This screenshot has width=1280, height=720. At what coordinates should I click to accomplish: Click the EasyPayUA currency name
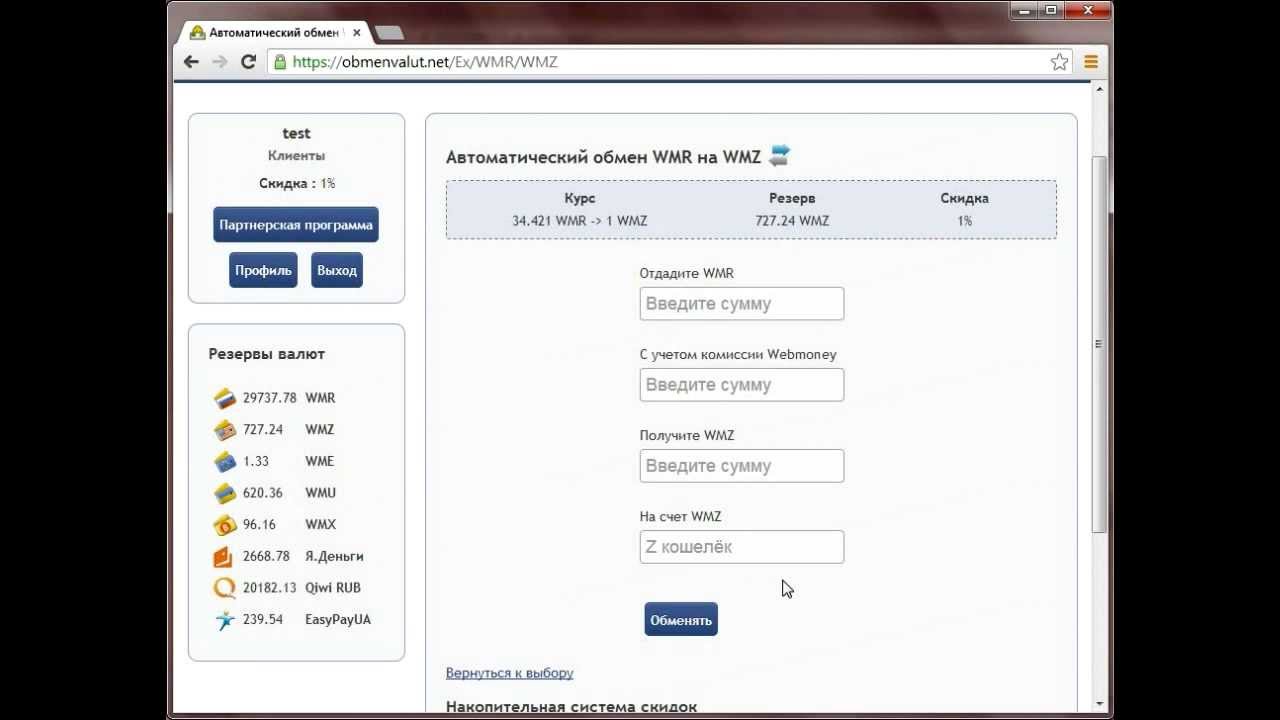click(x=338, y=619)
